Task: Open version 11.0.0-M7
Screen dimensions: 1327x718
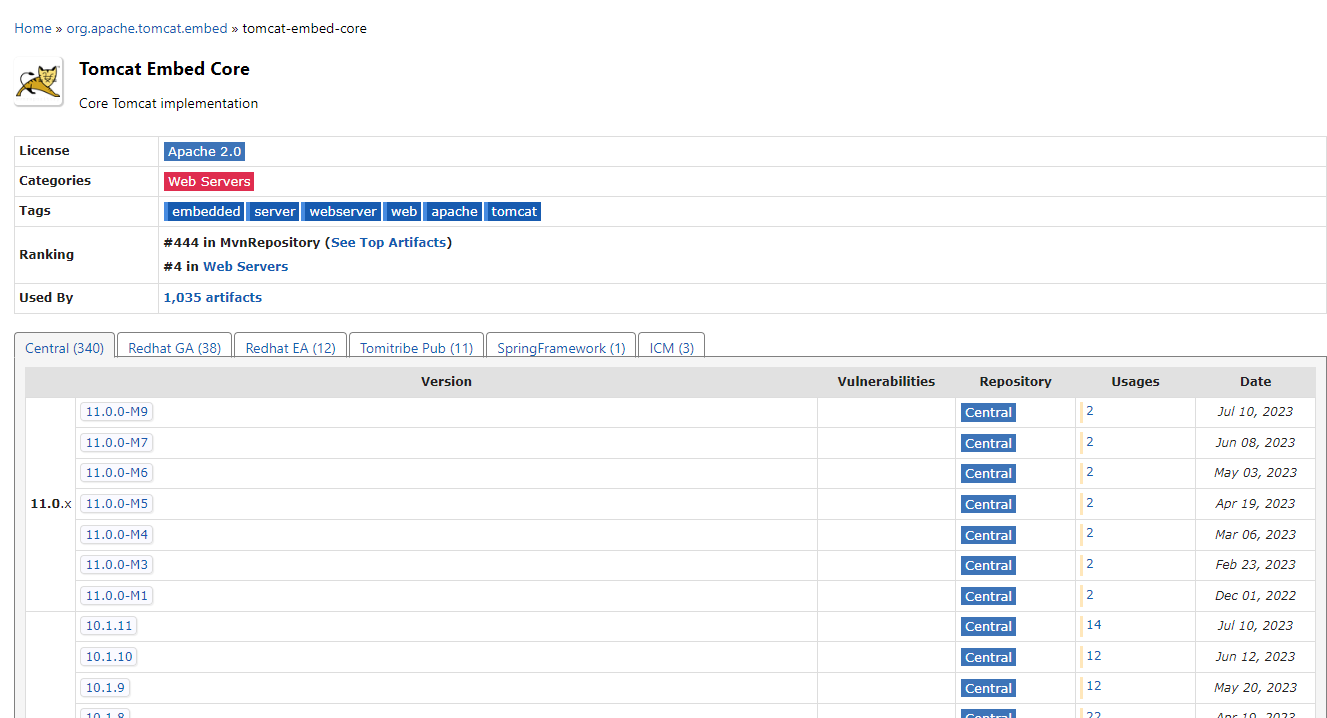Action: coord(117,442)
